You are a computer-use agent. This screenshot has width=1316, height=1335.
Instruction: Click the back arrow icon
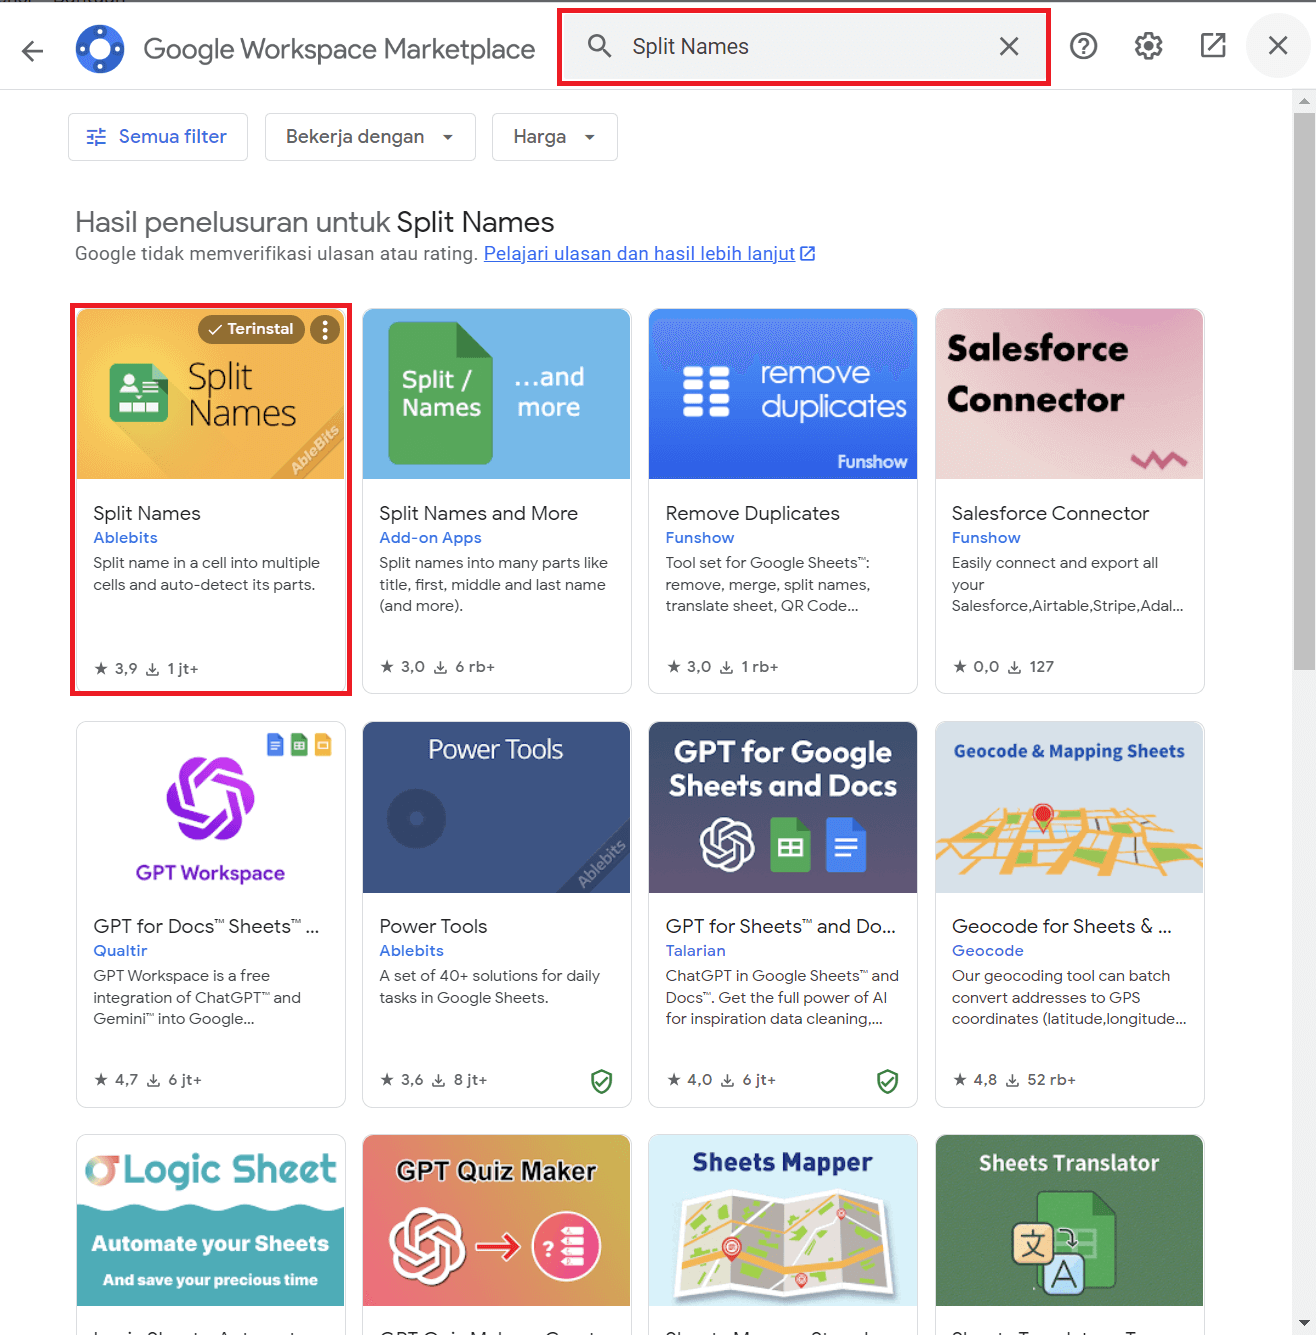pyautogui.click(x=33, y=50)
